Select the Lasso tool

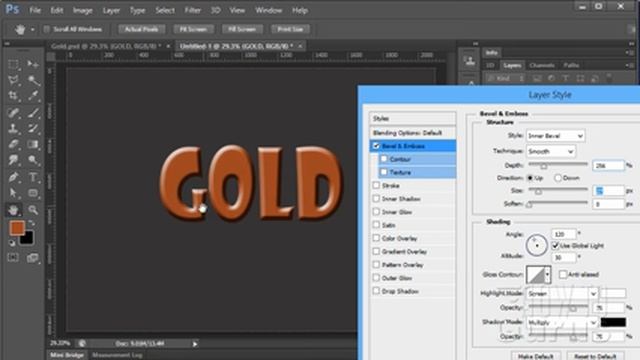coord(13,80)
